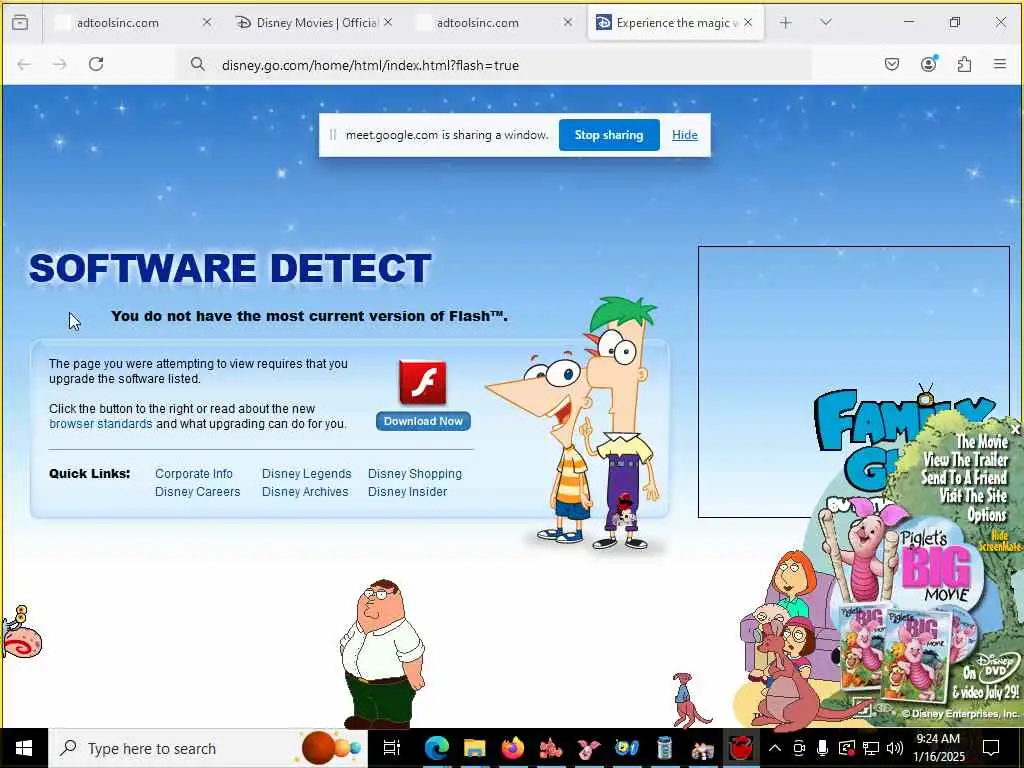
Task: Open the Firefox View icon
Action: (20, 23)
